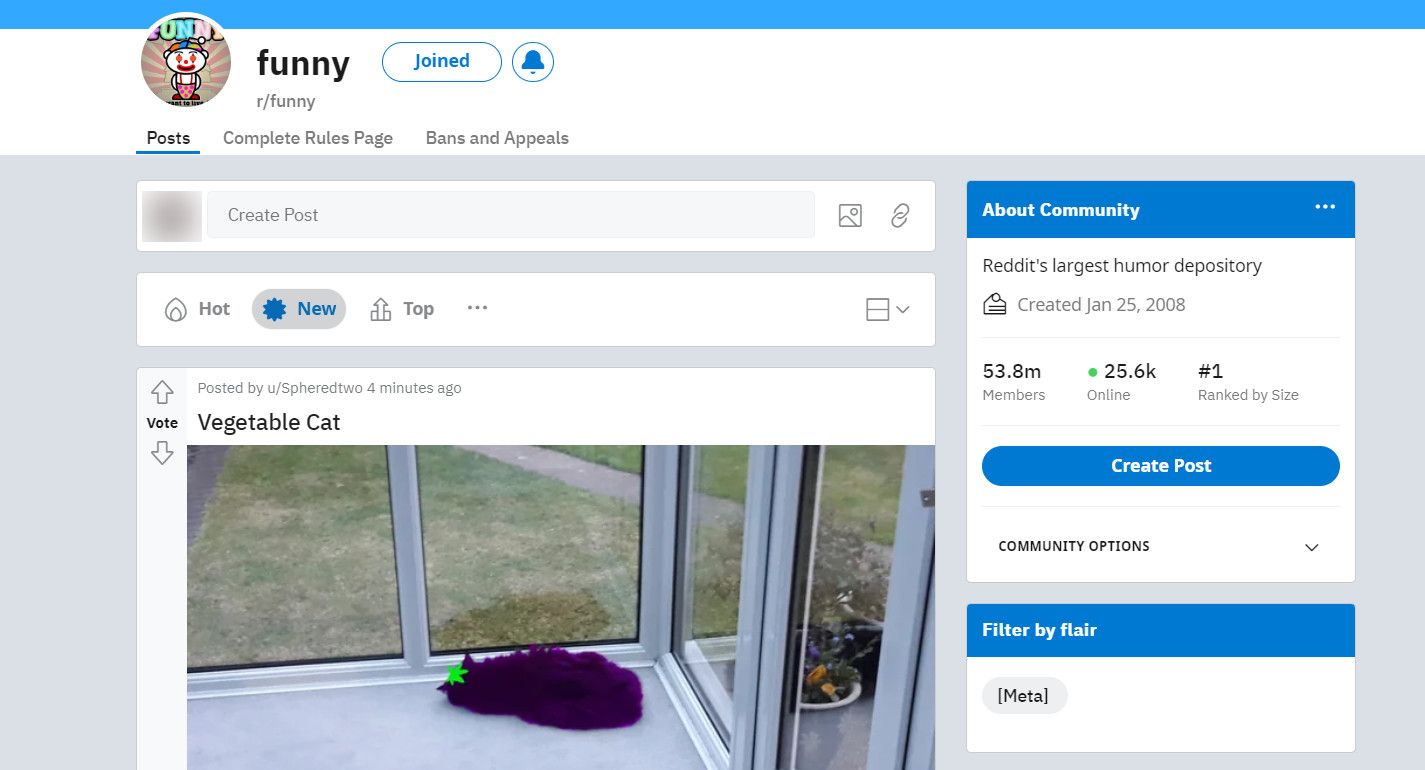
Task: Expand the Community Options section
Action: coord(1160,546)
